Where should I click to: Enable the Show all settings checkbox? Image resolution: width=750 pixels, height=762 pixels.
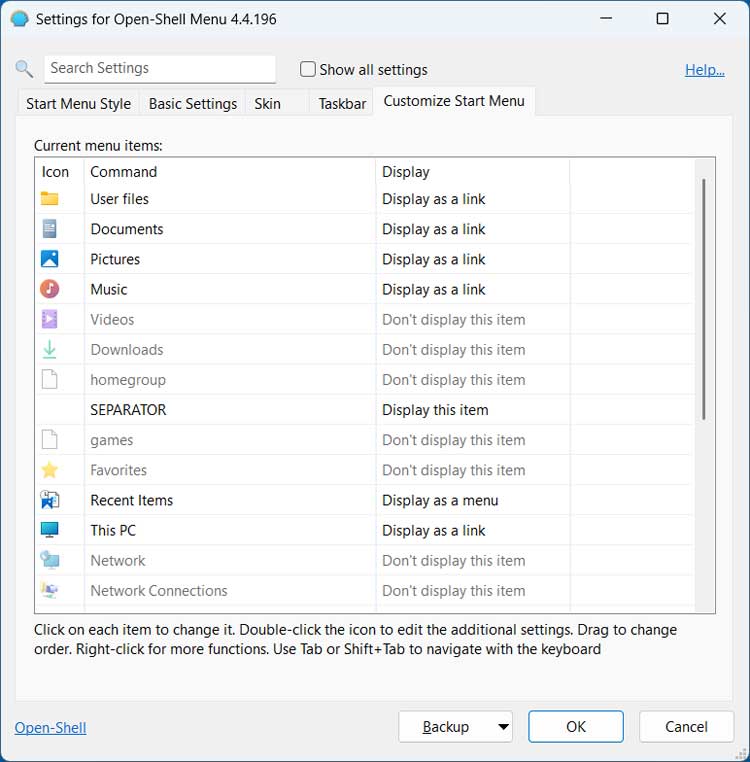308,69
